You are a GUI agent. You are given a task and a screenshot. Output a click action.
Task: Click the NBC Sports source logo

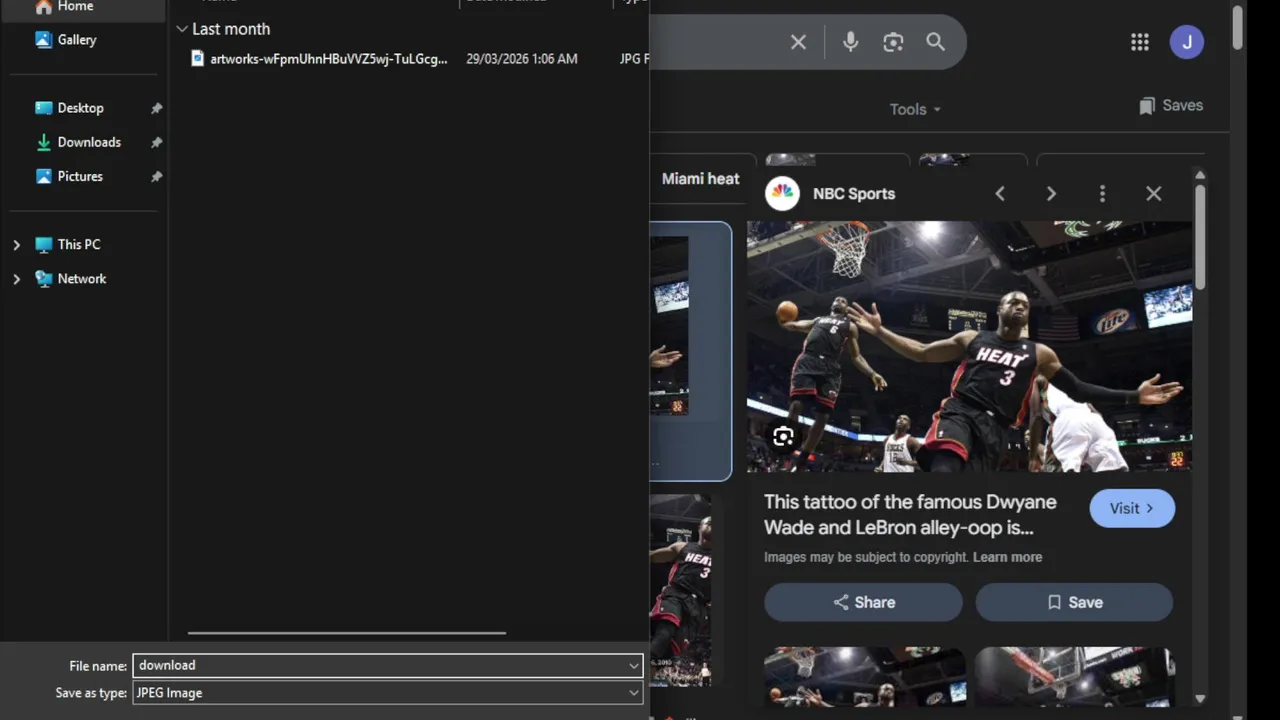[782, 194]
